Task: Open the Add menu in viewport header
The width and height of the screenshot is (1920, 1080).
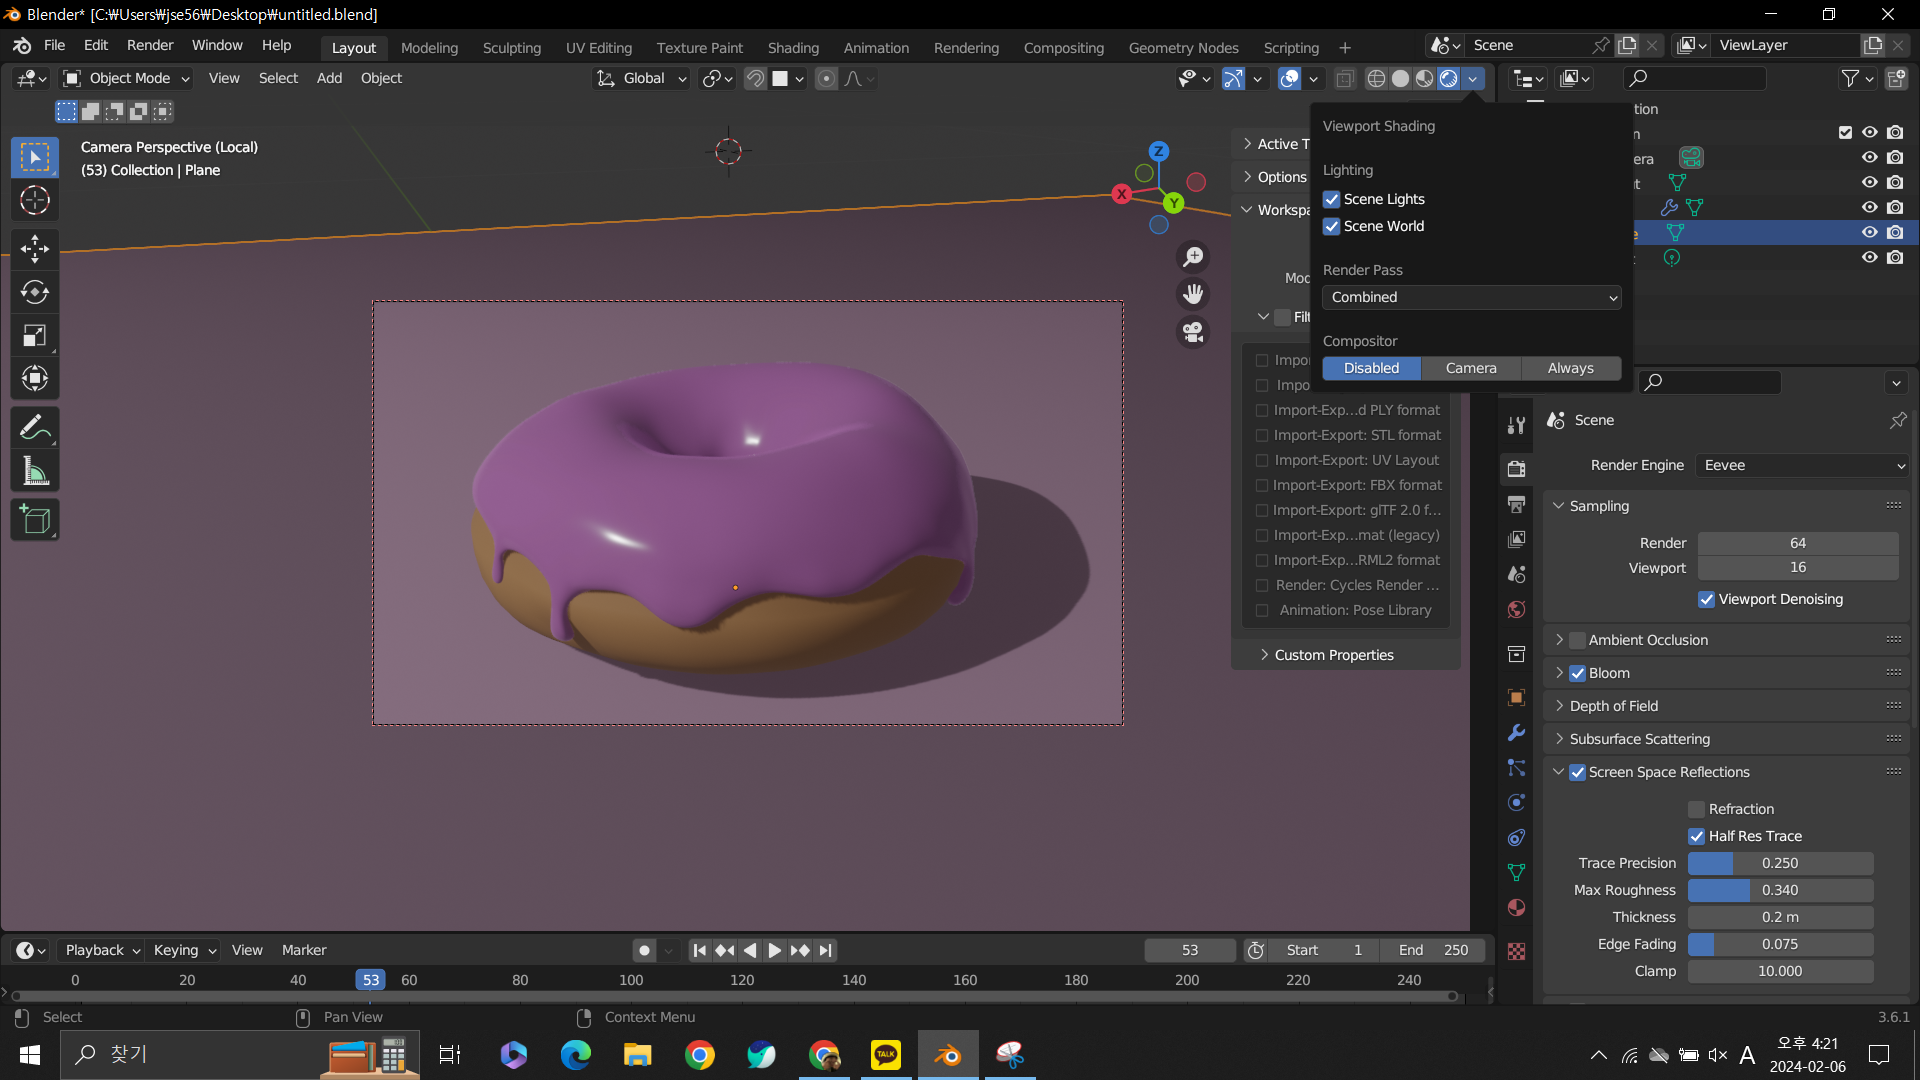Action: tap(329, 78)
